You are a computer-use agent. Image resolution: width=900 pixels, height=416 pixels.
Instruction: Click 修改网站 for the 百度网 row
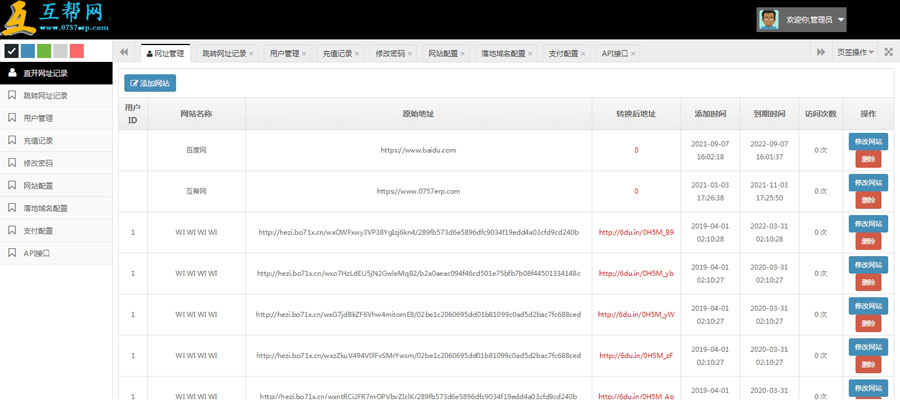click(868, 142)
